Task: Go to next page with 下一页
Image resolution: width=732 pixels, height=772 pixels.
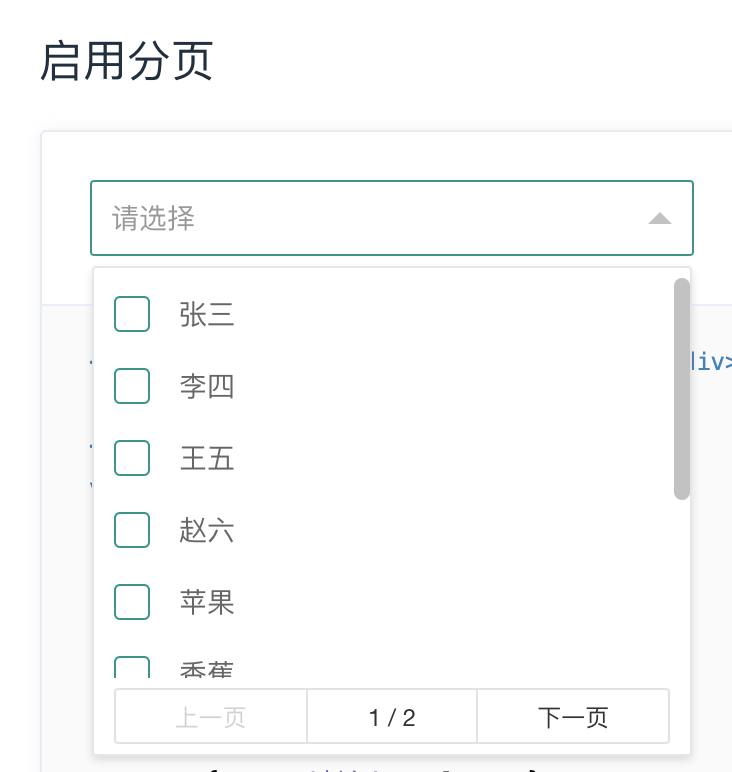Action: (x=573, y=716)
